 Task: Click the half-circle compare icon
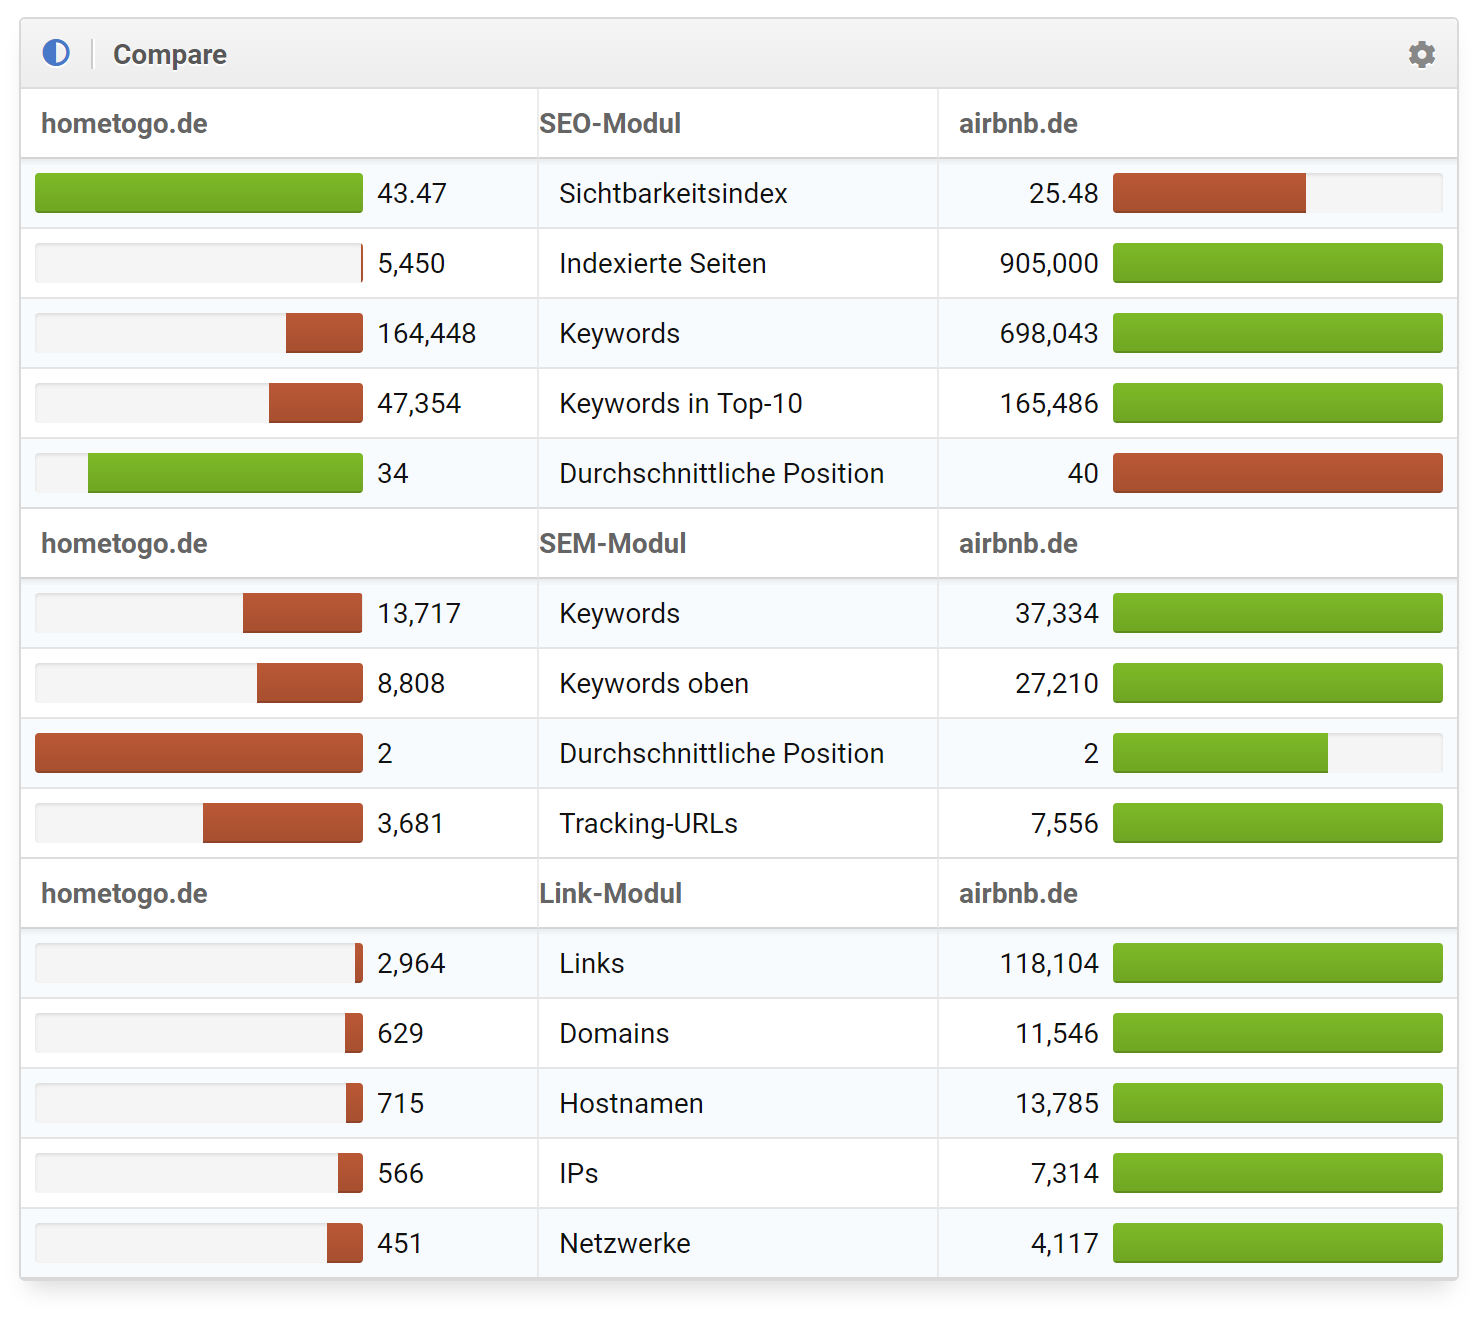coord(56,53)
